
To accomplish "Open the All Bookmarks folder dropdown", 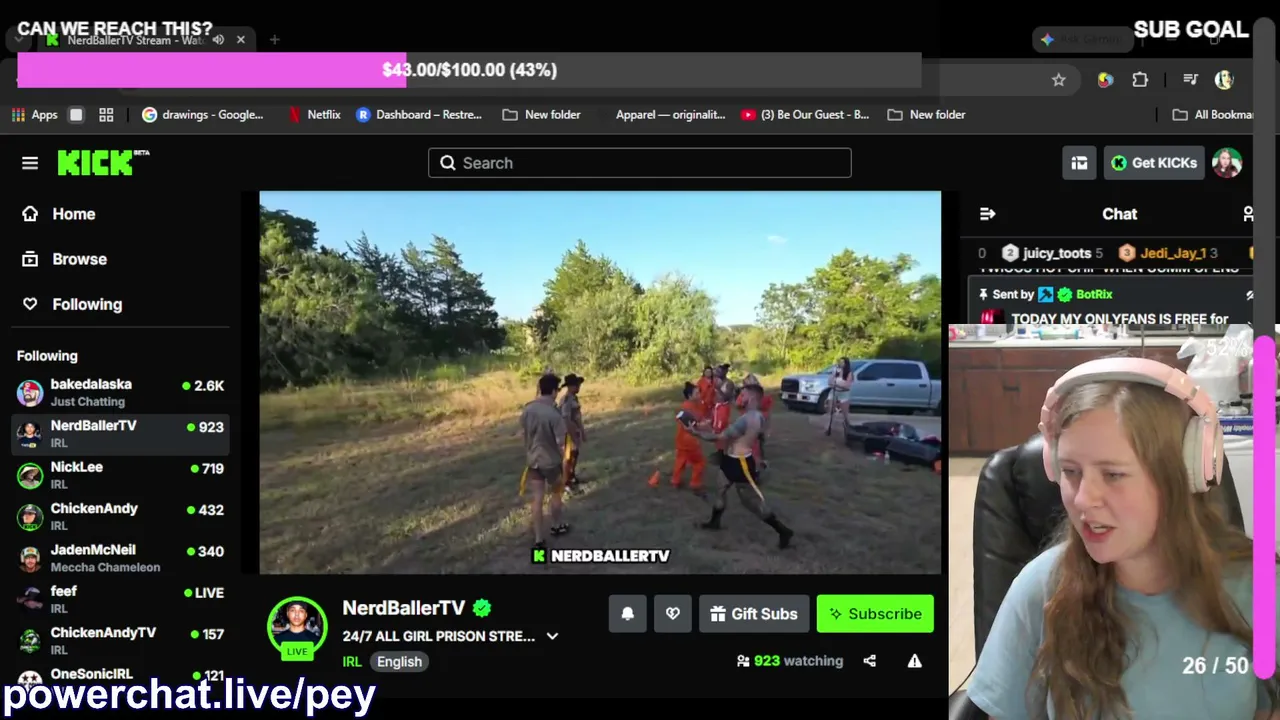I will tap(1215, 115).
